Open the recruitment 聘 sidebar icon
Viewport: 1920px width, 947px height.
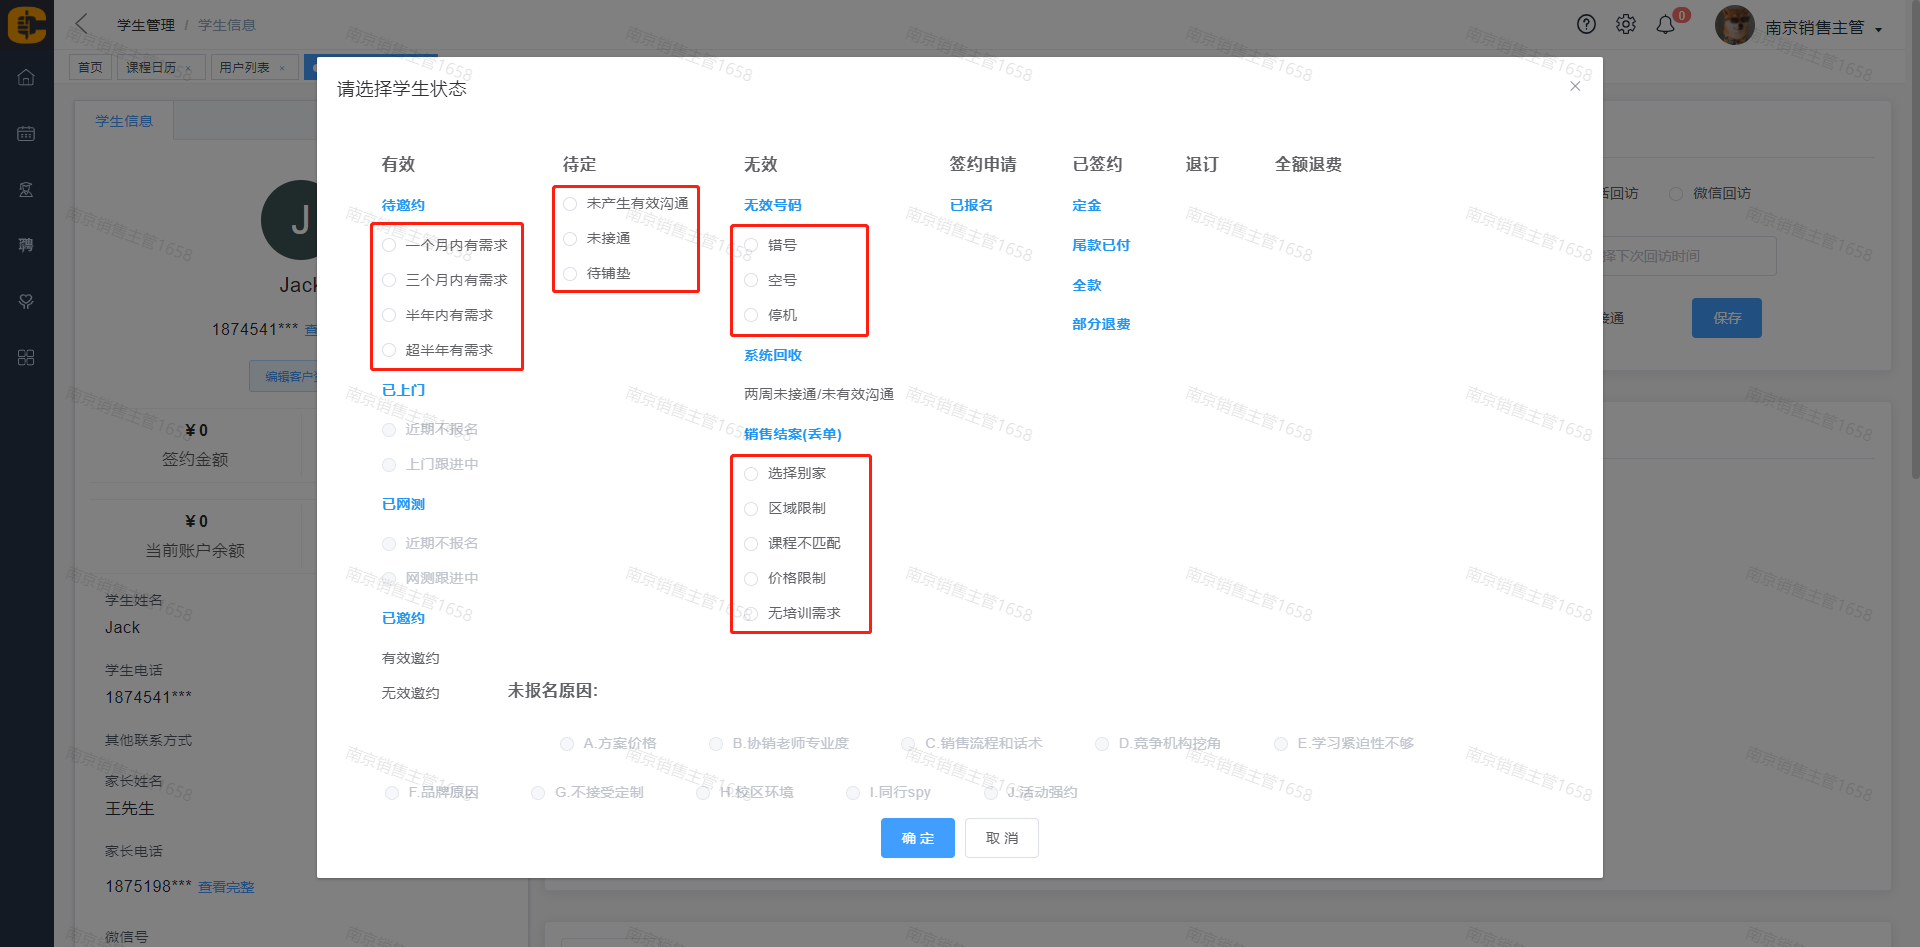pos(26,245)
